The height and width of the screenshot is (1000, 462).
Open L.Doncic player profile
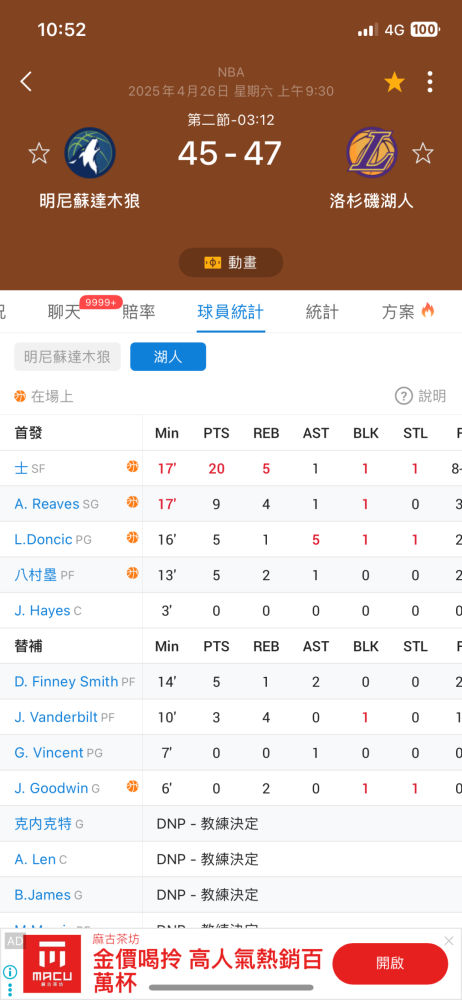pyautogui.click(x=43, y=540)
